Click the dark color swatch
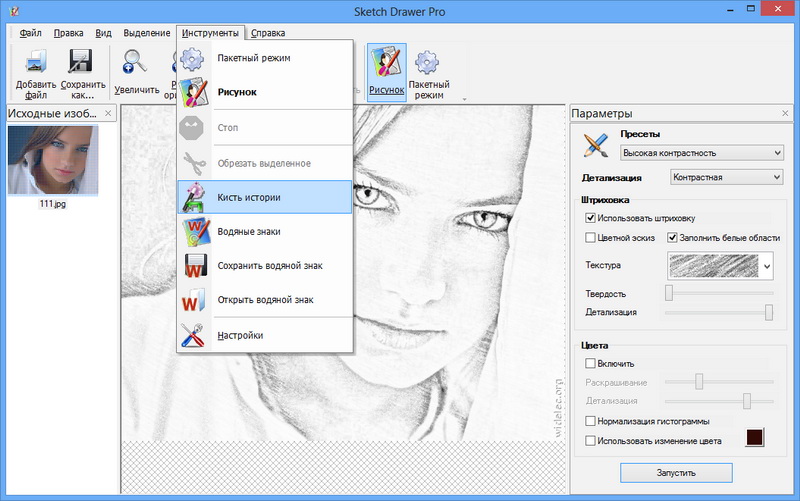The width and height of the screenshot is (800, 501). pyautogui.click(x=755, y=438)
